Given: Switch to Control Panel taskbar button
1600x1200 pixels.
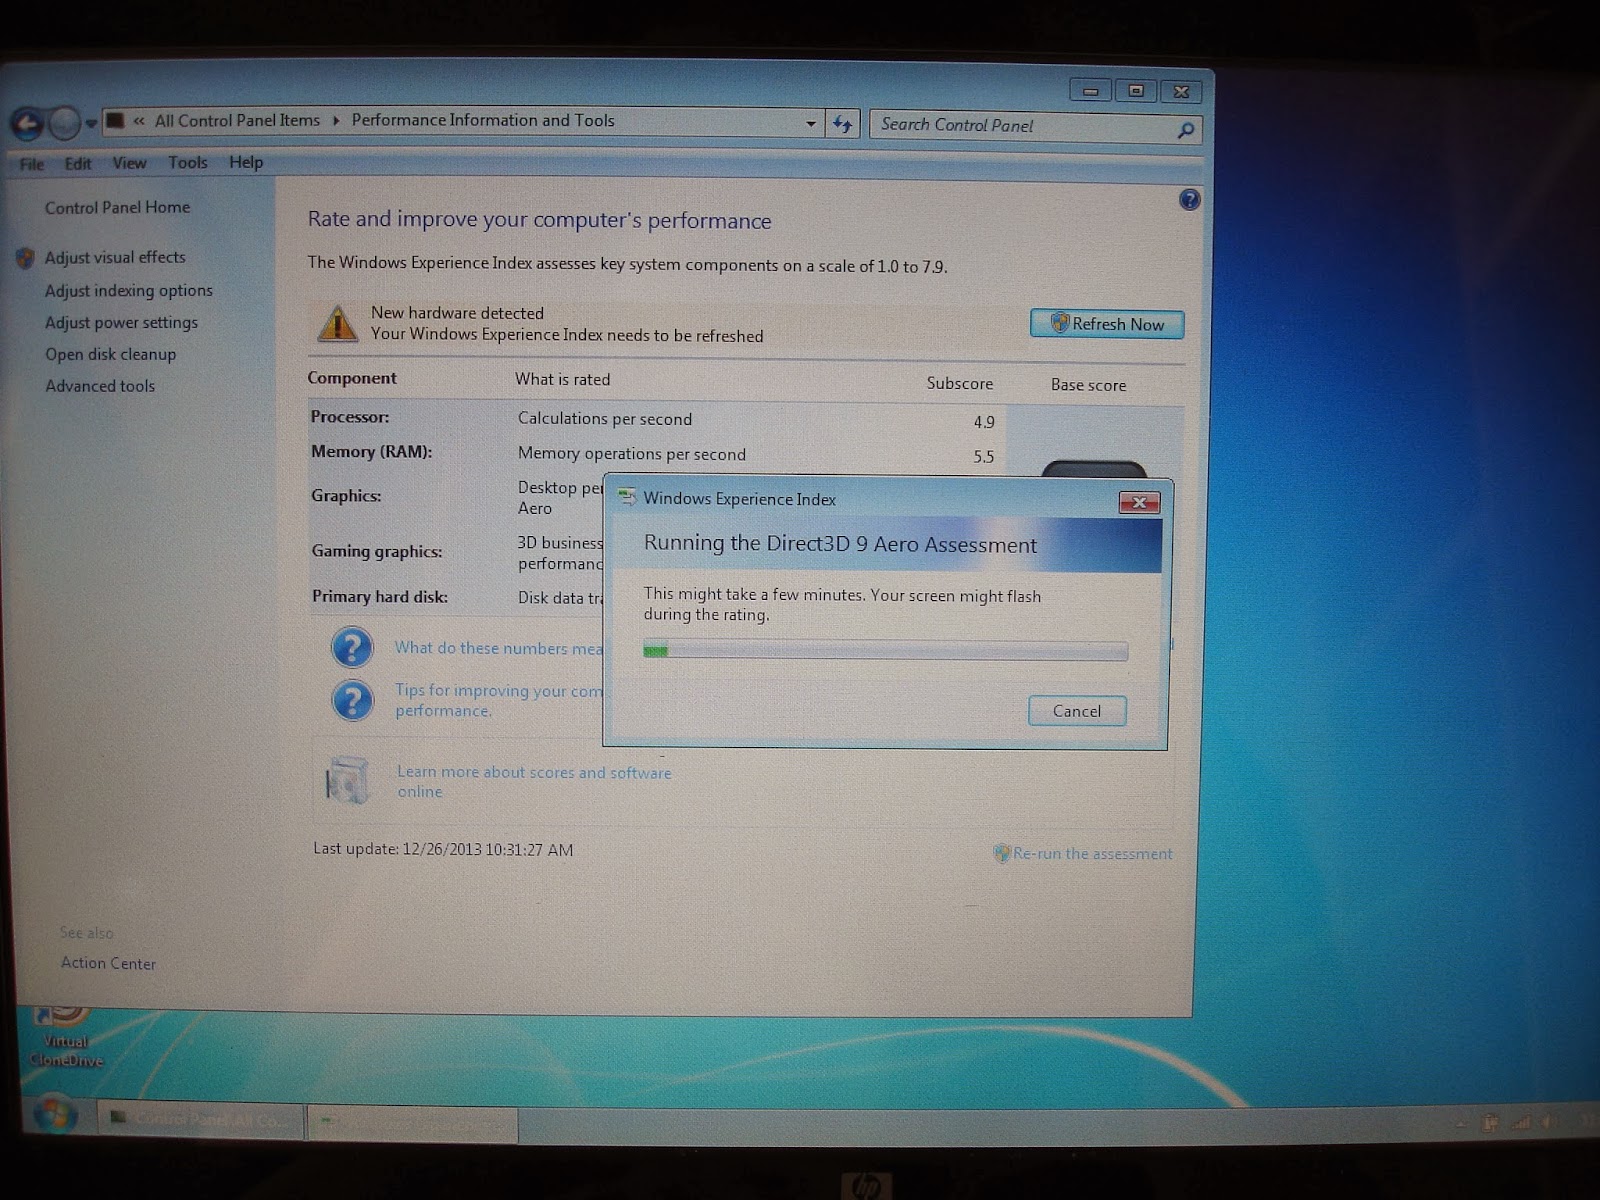Looking at the screenshot, I should (x=200, y=1118).
